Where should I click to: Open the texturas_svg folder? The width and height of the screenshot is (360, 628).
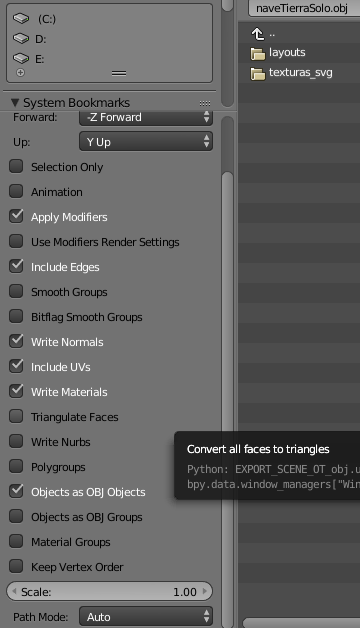click(x=301, y=72)
